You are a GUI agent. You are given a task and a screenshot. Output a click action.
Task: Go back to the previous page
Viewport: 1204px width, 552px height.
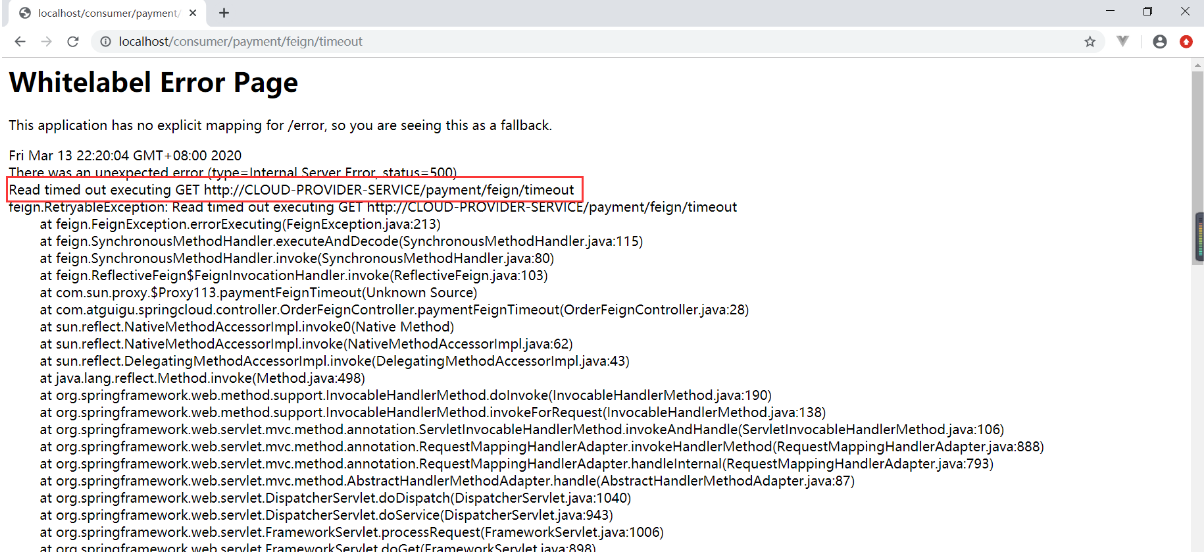click(x=20, y=42)
